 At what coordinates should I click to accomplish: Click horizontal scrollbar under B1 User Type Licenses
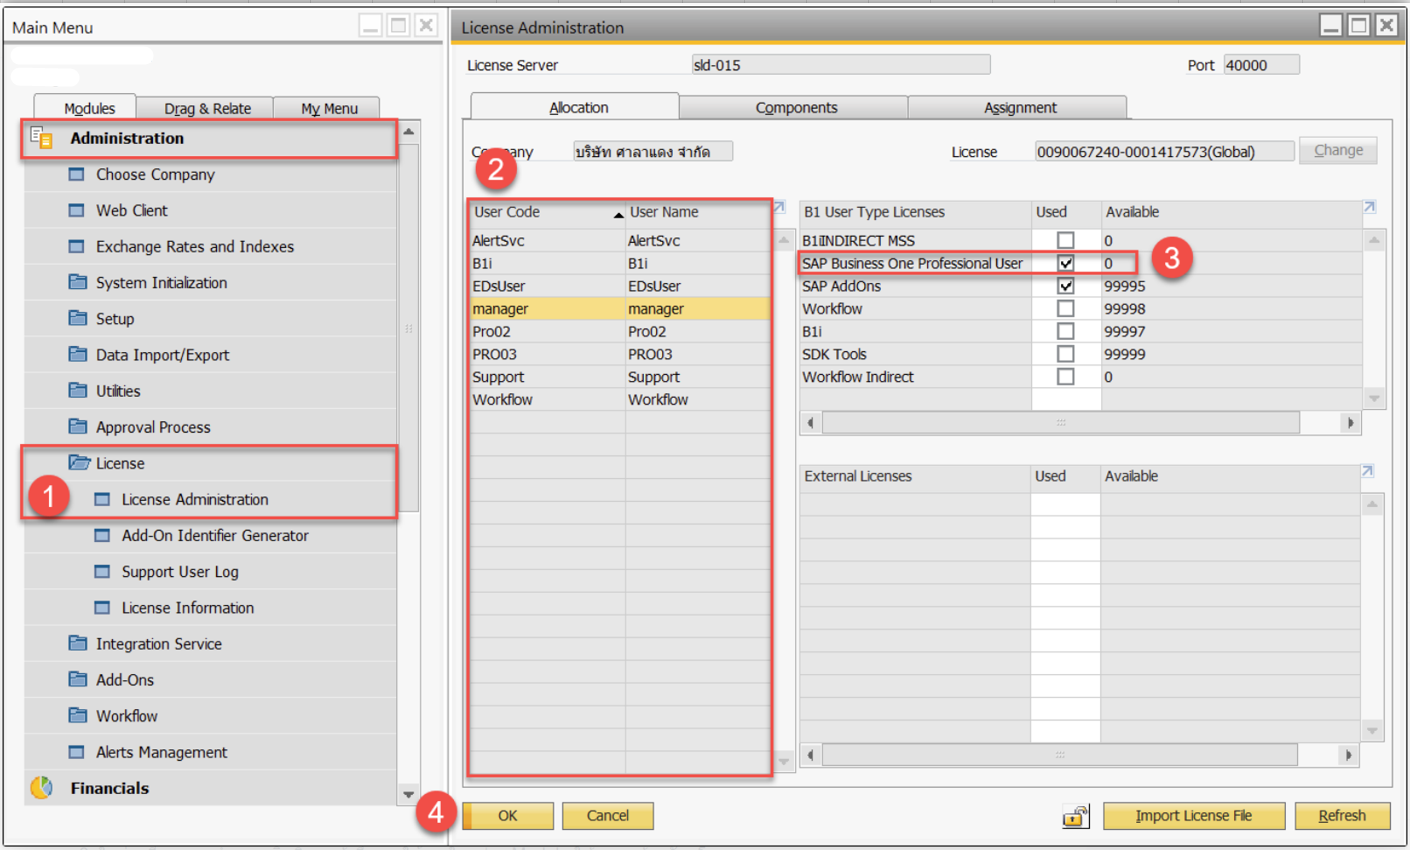pyautogui.click(x=1060, y=422)
